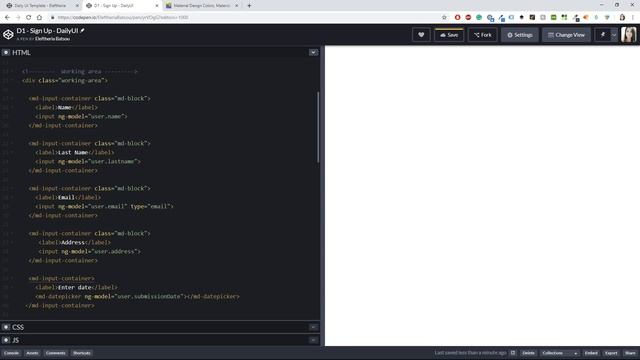The height and width of the screenshot is (360, 640).
Task: Expand the HTML panel dropdown chevron
Action: pos(313,52)
